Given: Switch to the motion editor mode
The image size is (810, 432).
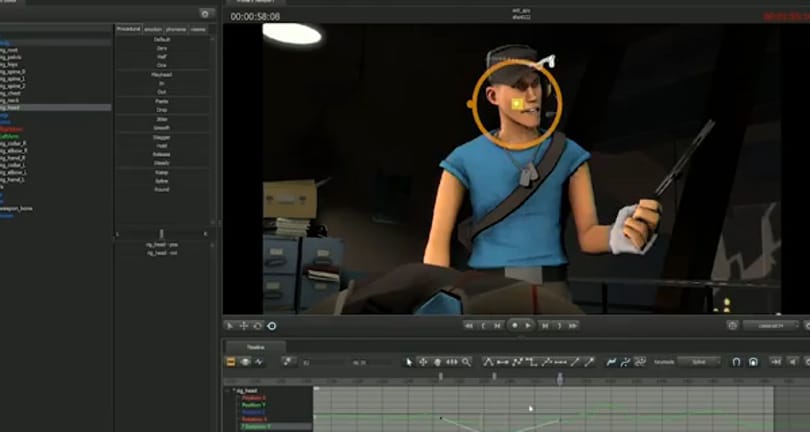Looking at the screenshot, I should (245, 362).
